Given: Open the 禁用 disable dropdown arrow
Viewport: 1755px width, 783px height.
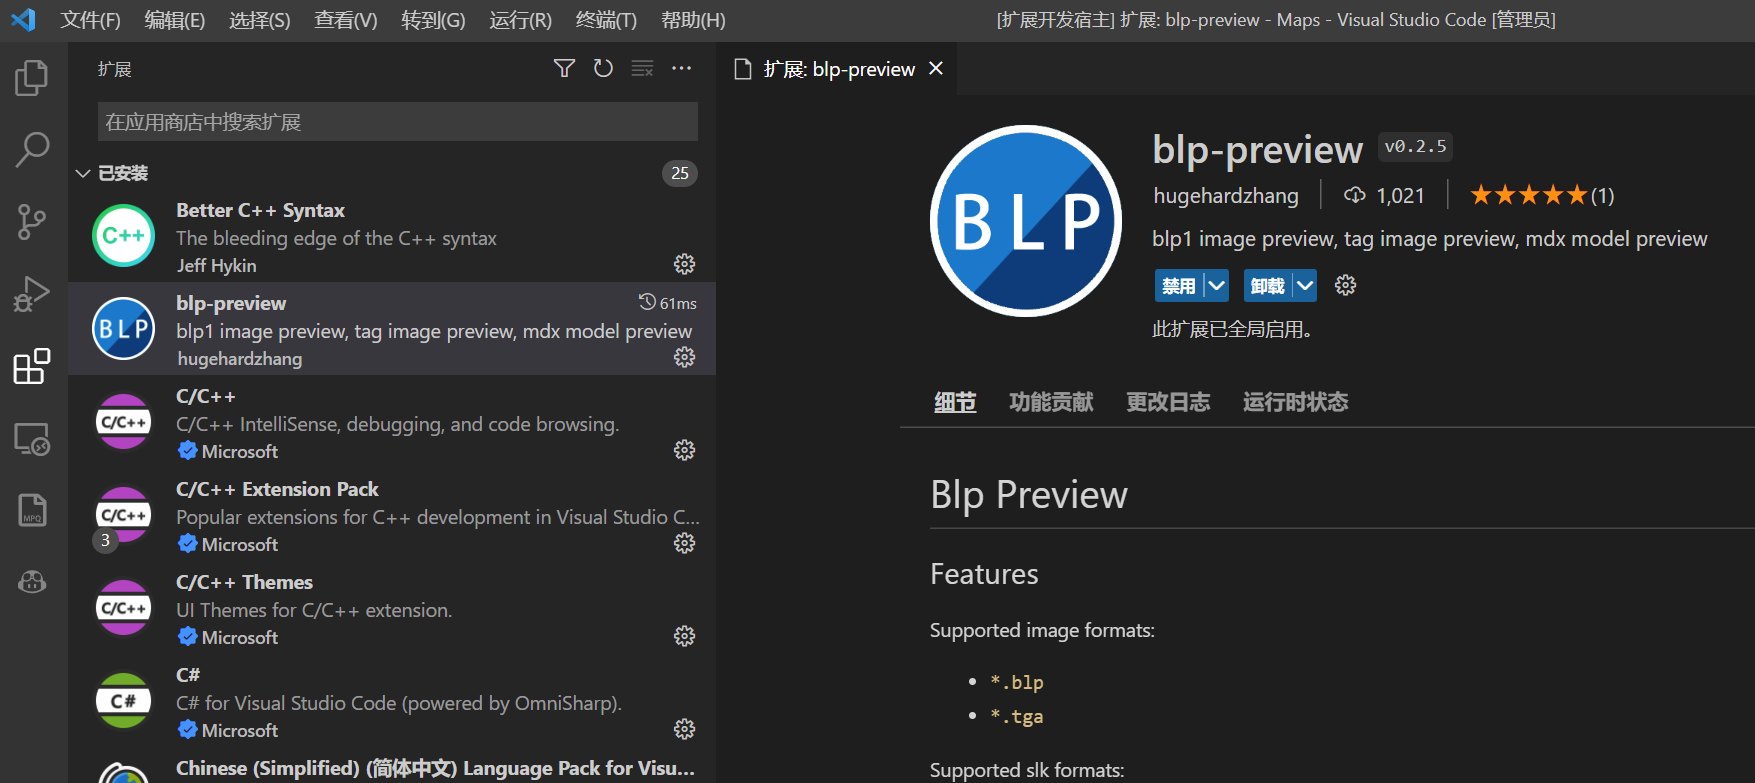Looking at the screenshot, I should 1216,286.
